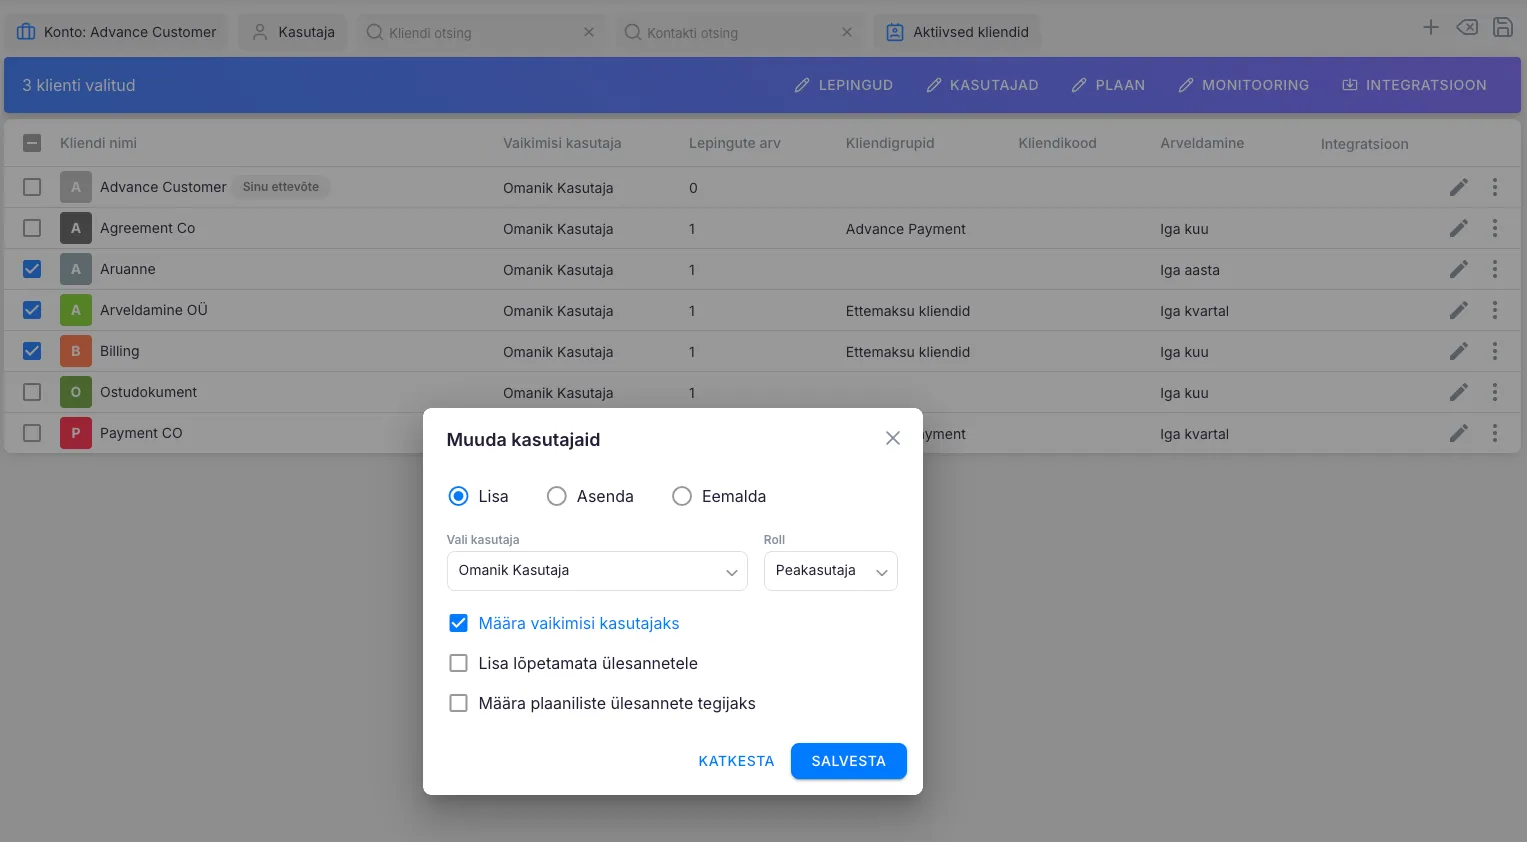Screen dimensions: 1527x842
Task: Open MONITOORING bulk action
Action: [1243, 86]
